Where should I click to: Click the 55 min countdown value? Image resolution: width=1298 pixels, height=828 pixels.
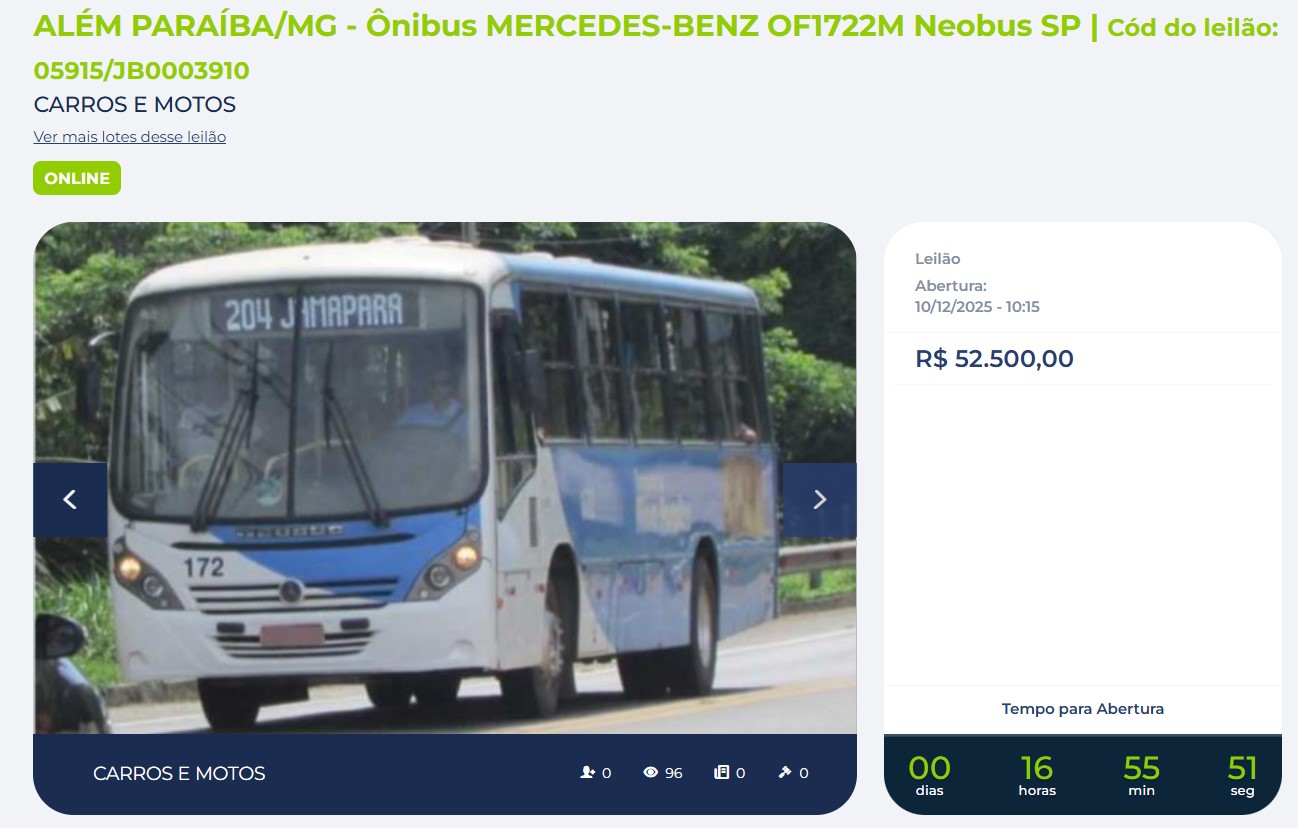tap(1141, 768)
